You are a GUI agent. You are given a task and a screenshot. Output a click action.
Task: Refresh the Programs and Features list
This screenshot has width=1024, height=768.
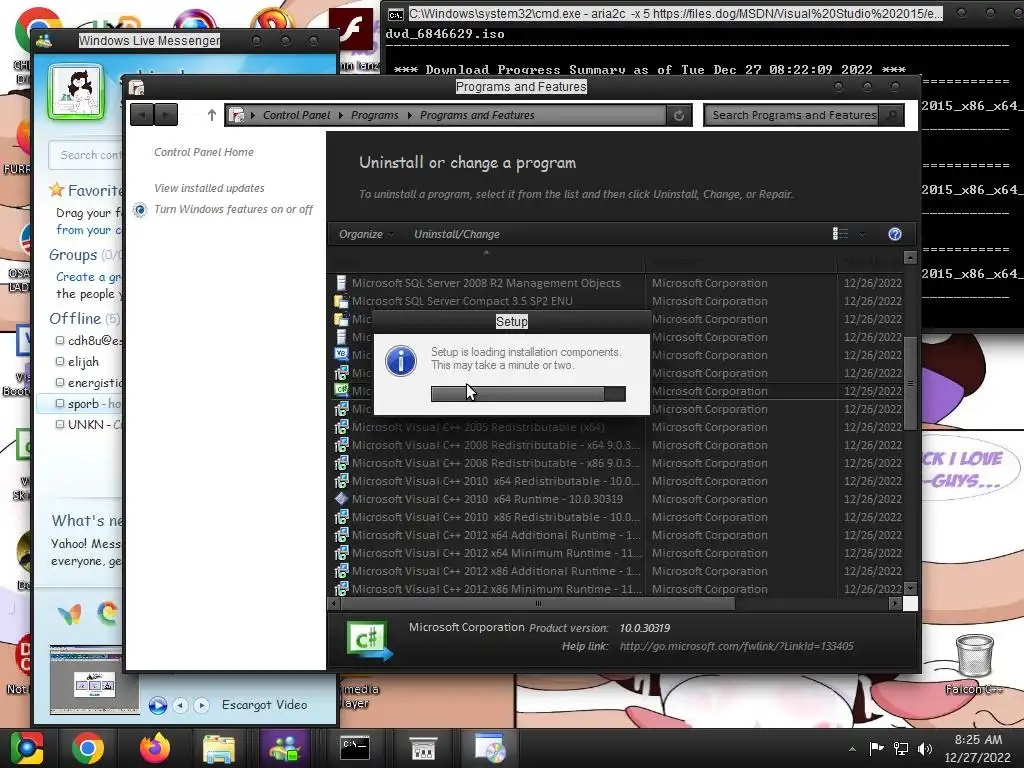(x=679, y=116)
